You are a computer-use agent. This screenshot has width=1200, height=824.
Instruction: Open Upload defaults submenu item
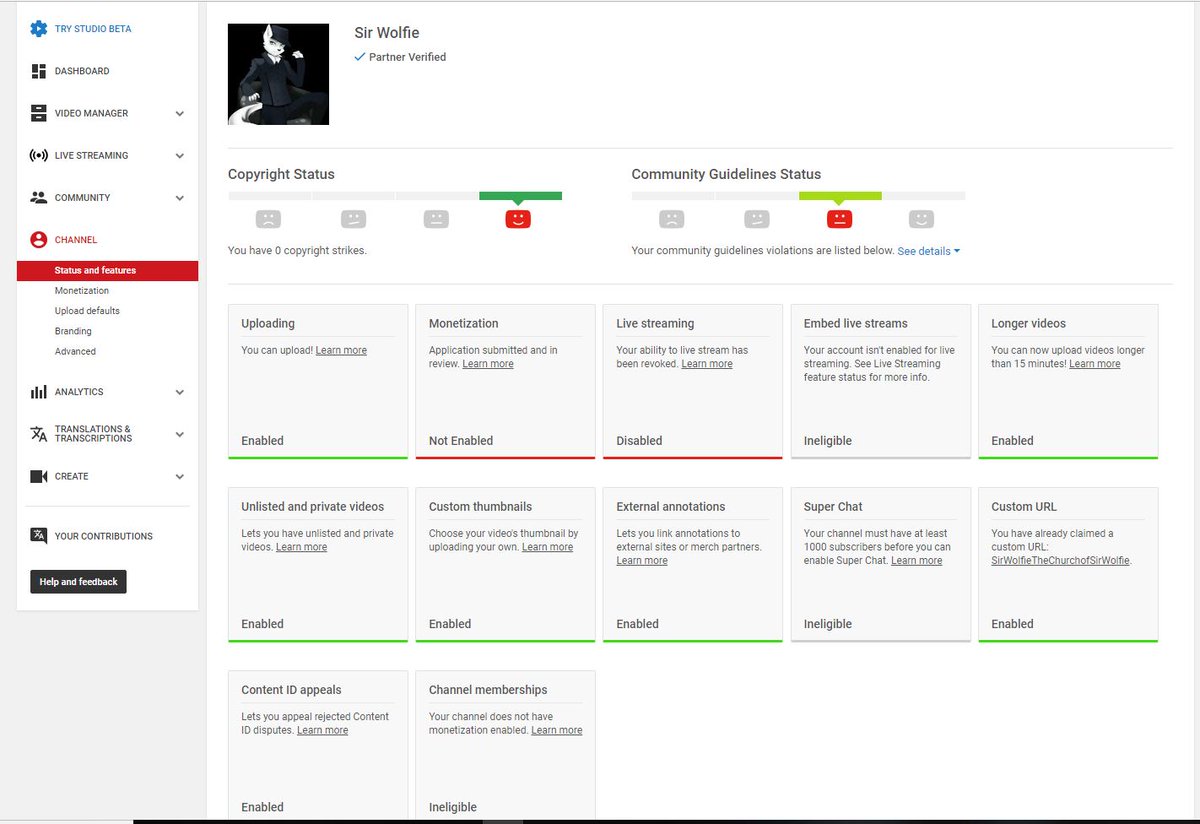point(87,311)
